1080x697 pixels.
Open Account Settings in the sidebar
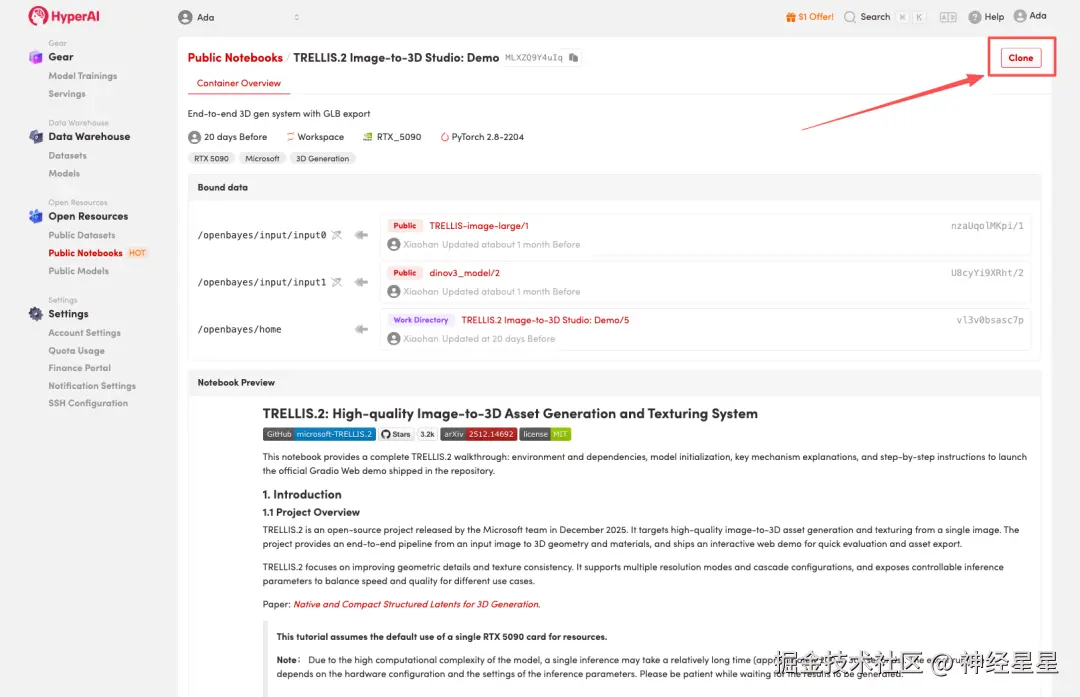pos(85,333)
